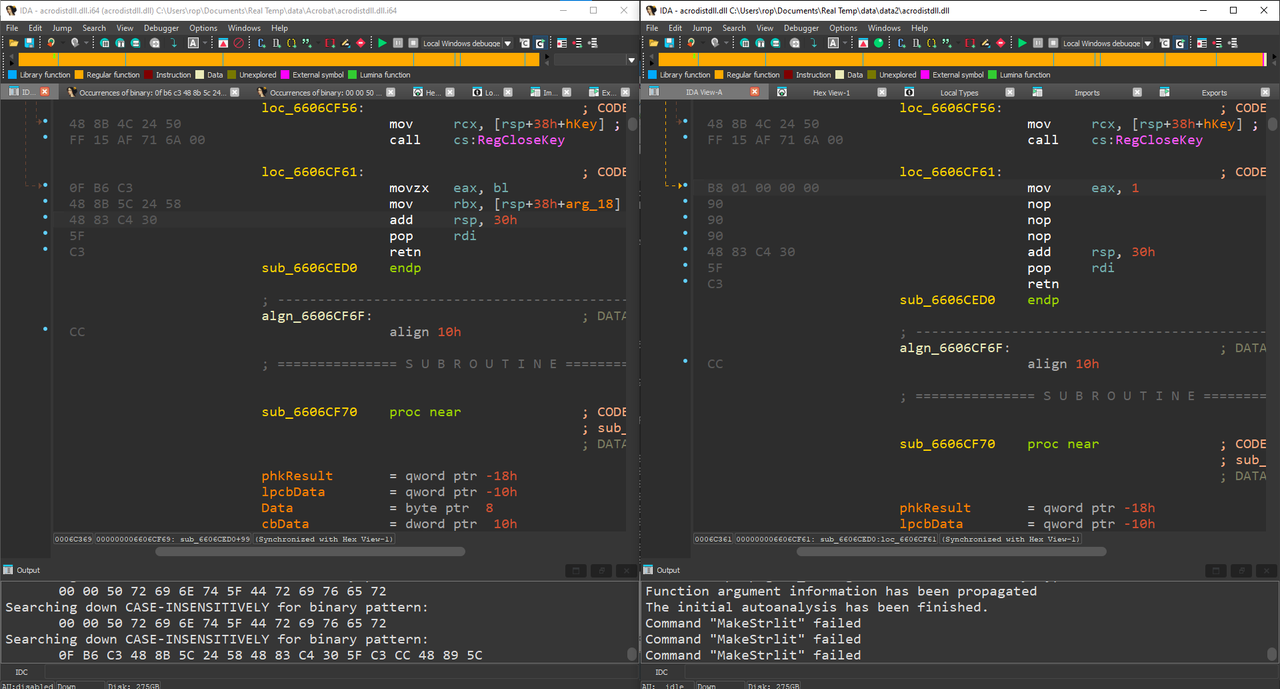
Task: Close the IDA View-A tab in right window
Action: (x=754, y=92)
